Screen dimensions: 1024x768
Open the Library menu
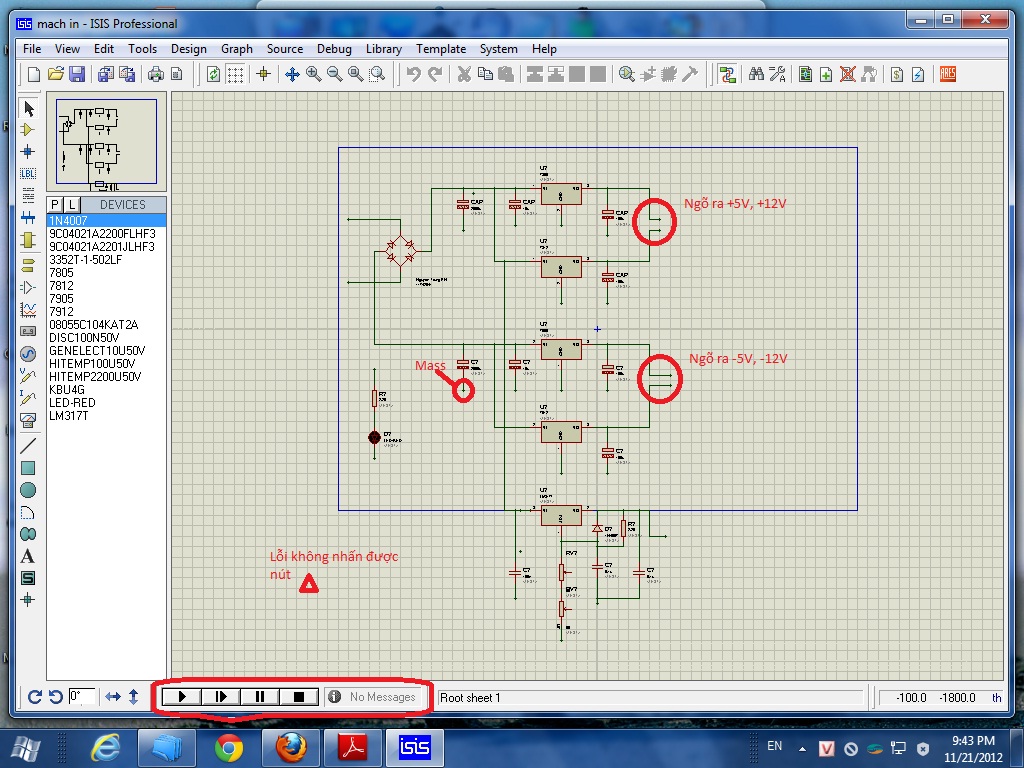[x=384, y=48]
